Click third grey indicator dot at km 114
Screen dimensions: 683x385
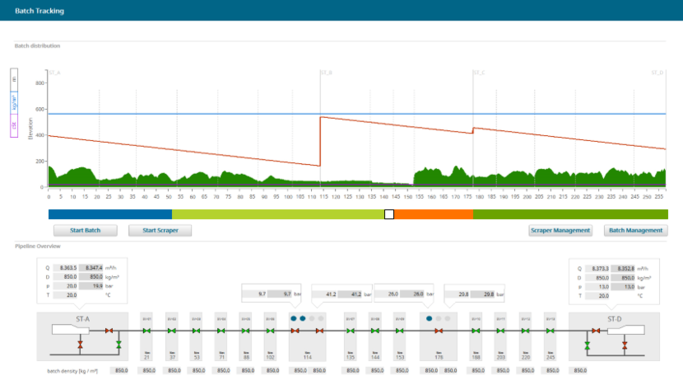click(x=312, y=318)
